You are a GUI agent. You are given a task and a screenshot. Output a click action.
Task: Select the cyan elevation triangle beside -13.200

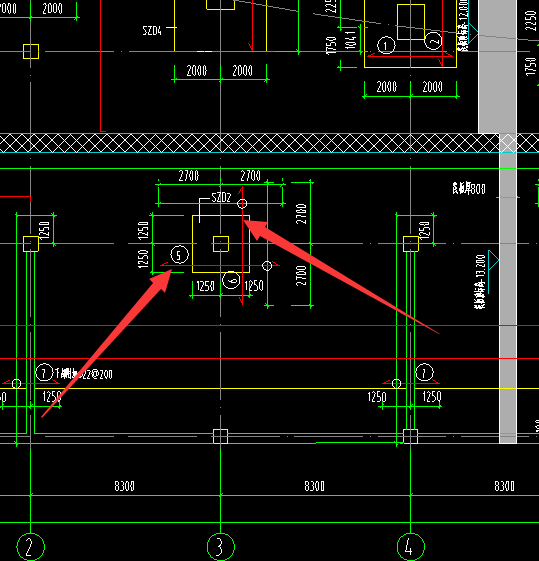tap(493, 260)
